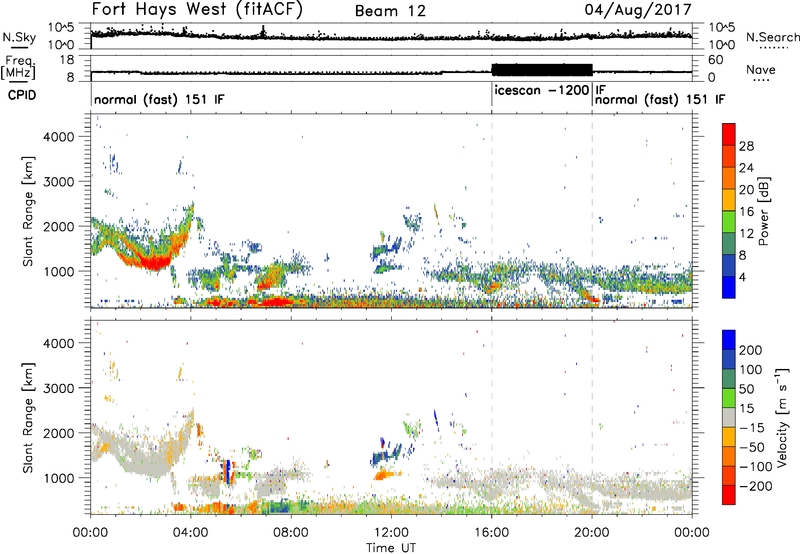Click the "12:00" time axis label
This screenshot has height=554, width=800.
tap(391, 533)
